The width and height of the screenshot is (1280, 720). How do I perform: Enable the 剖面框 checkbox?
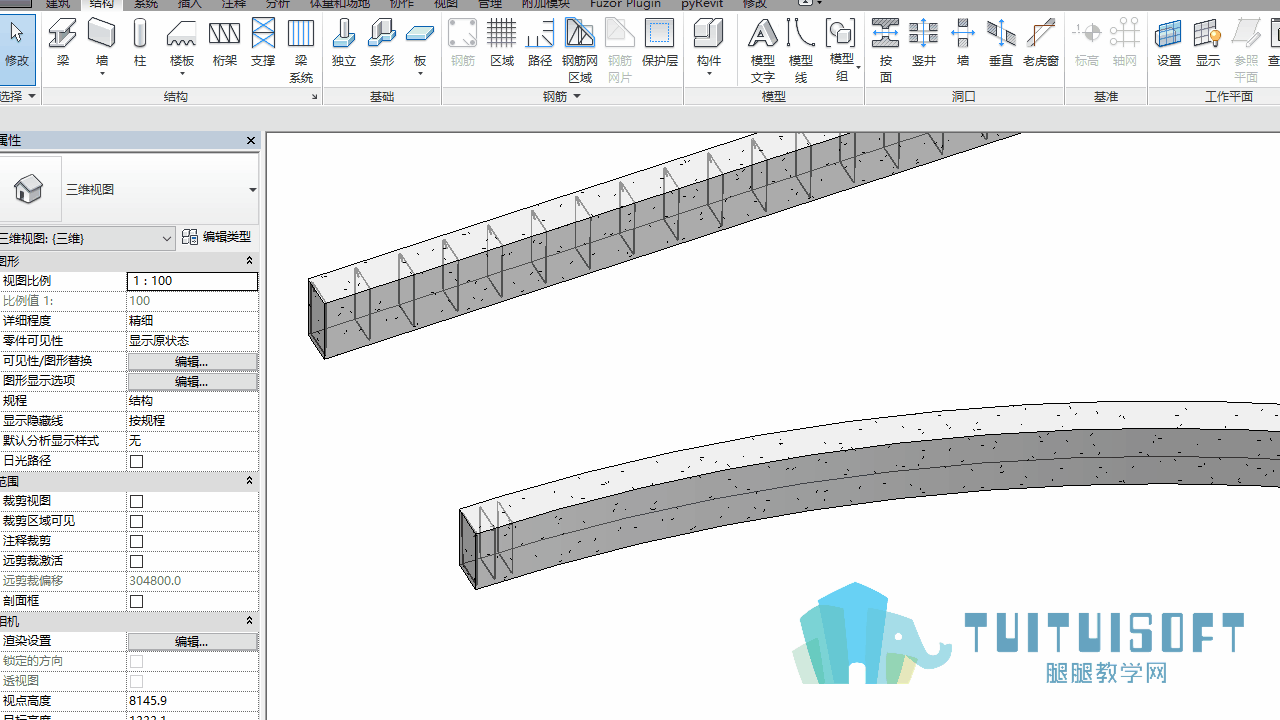click(137, 601)
